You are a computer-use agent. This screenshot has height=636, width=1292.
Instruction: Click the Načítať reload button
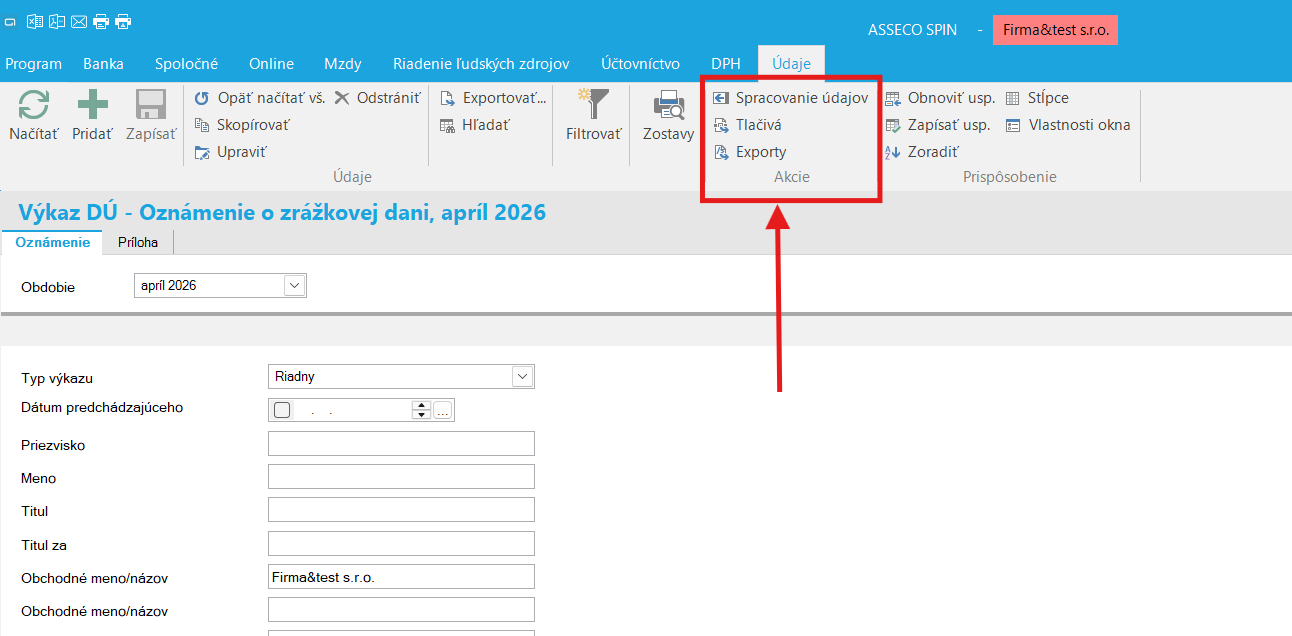(x=34, y=116)
